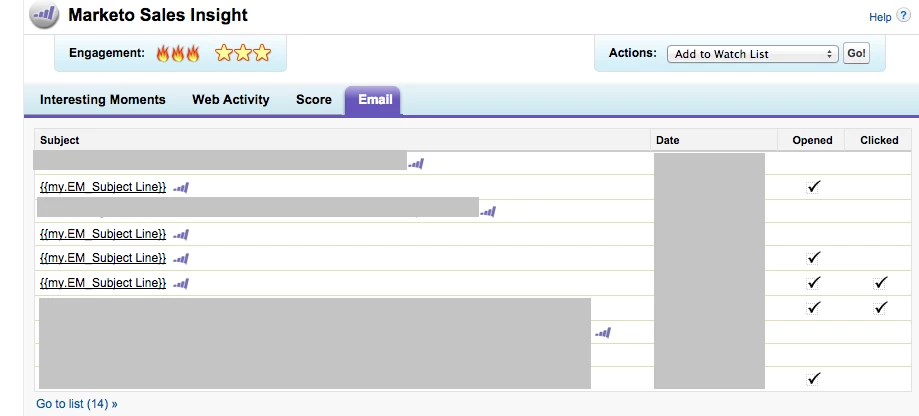Click the Clicked checkmark in the redacted subject row
The height and width of the screenshot is (416, 919).
click(880, 307)
